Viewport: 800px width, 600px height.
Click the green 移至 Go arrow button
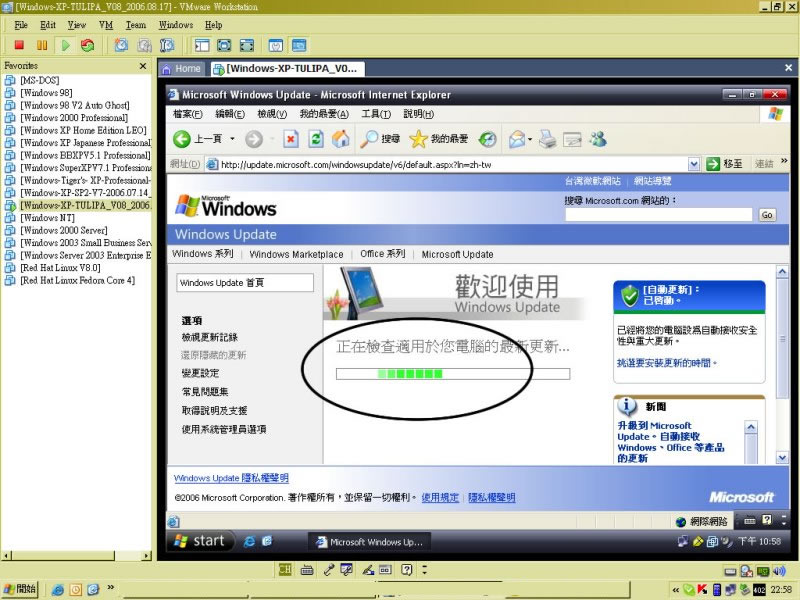pyautogui.click(x=712, y=164)
